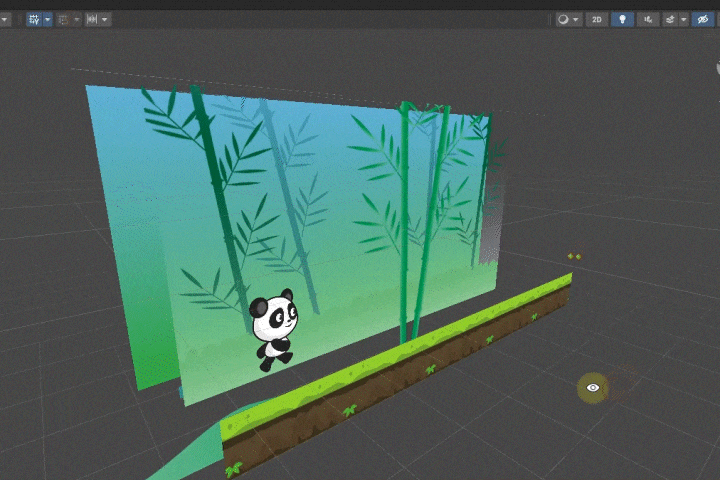
Task: Toggle scene lighting with the lightbulb
Action: [622, 19]
